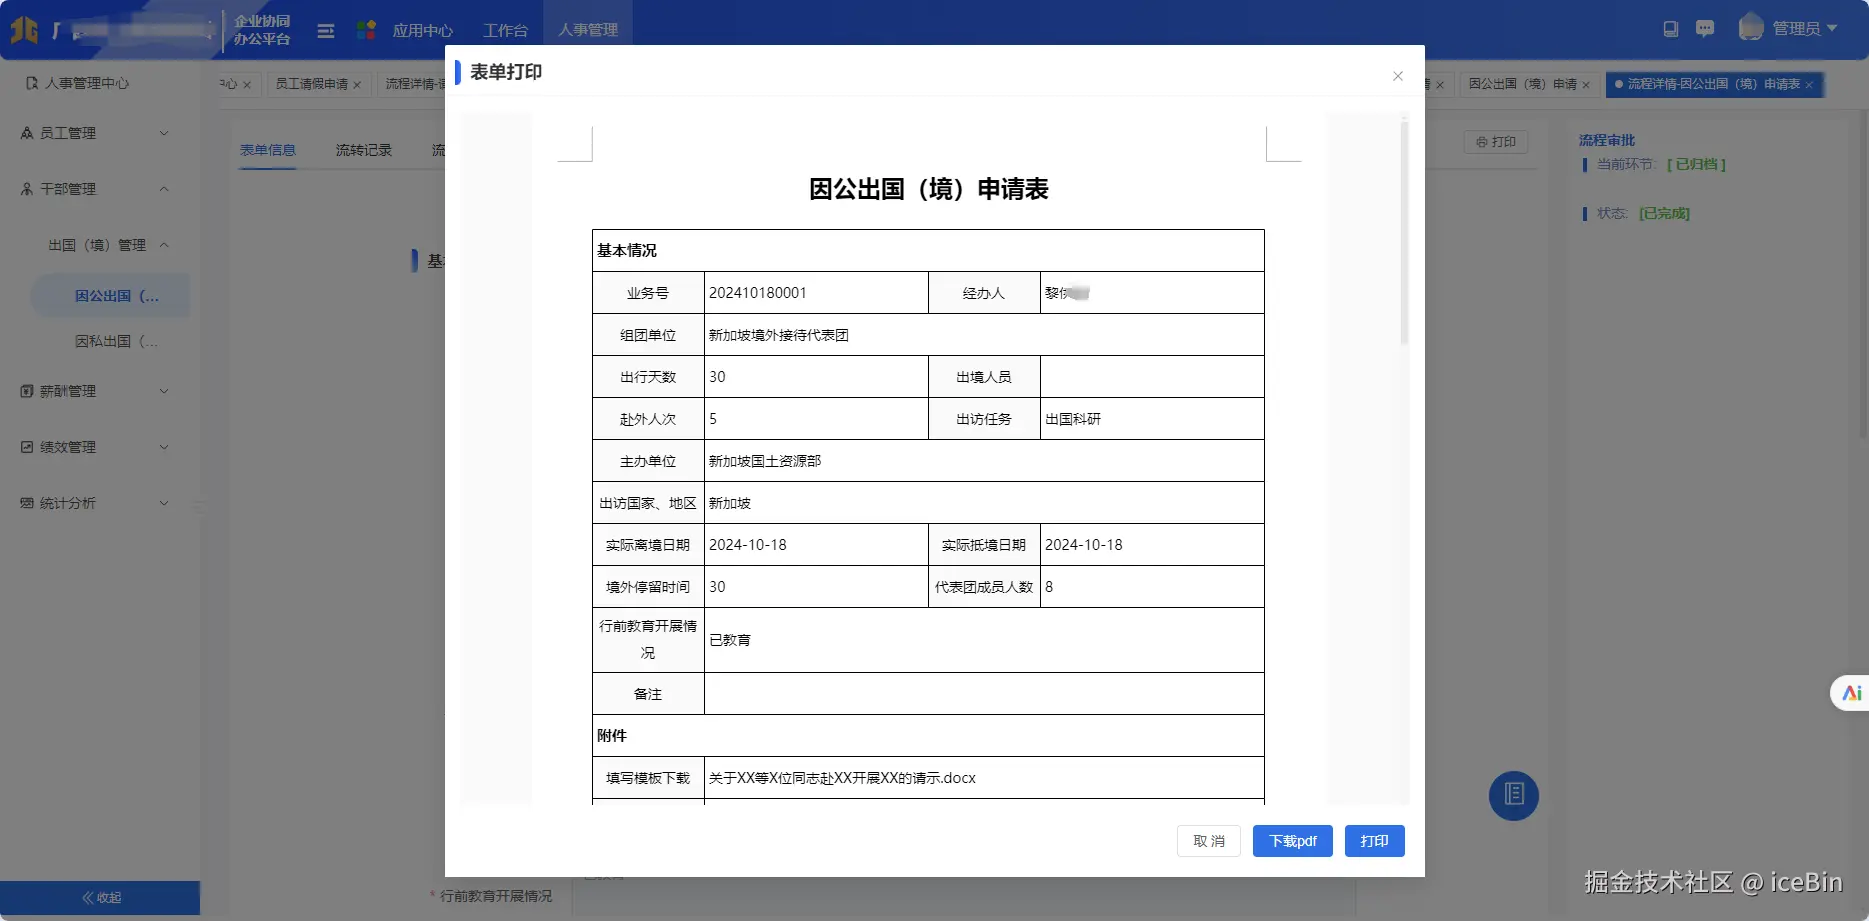Click the hamburger menu icon in top bar
The image size is (1869, 921).
(325, 30)
